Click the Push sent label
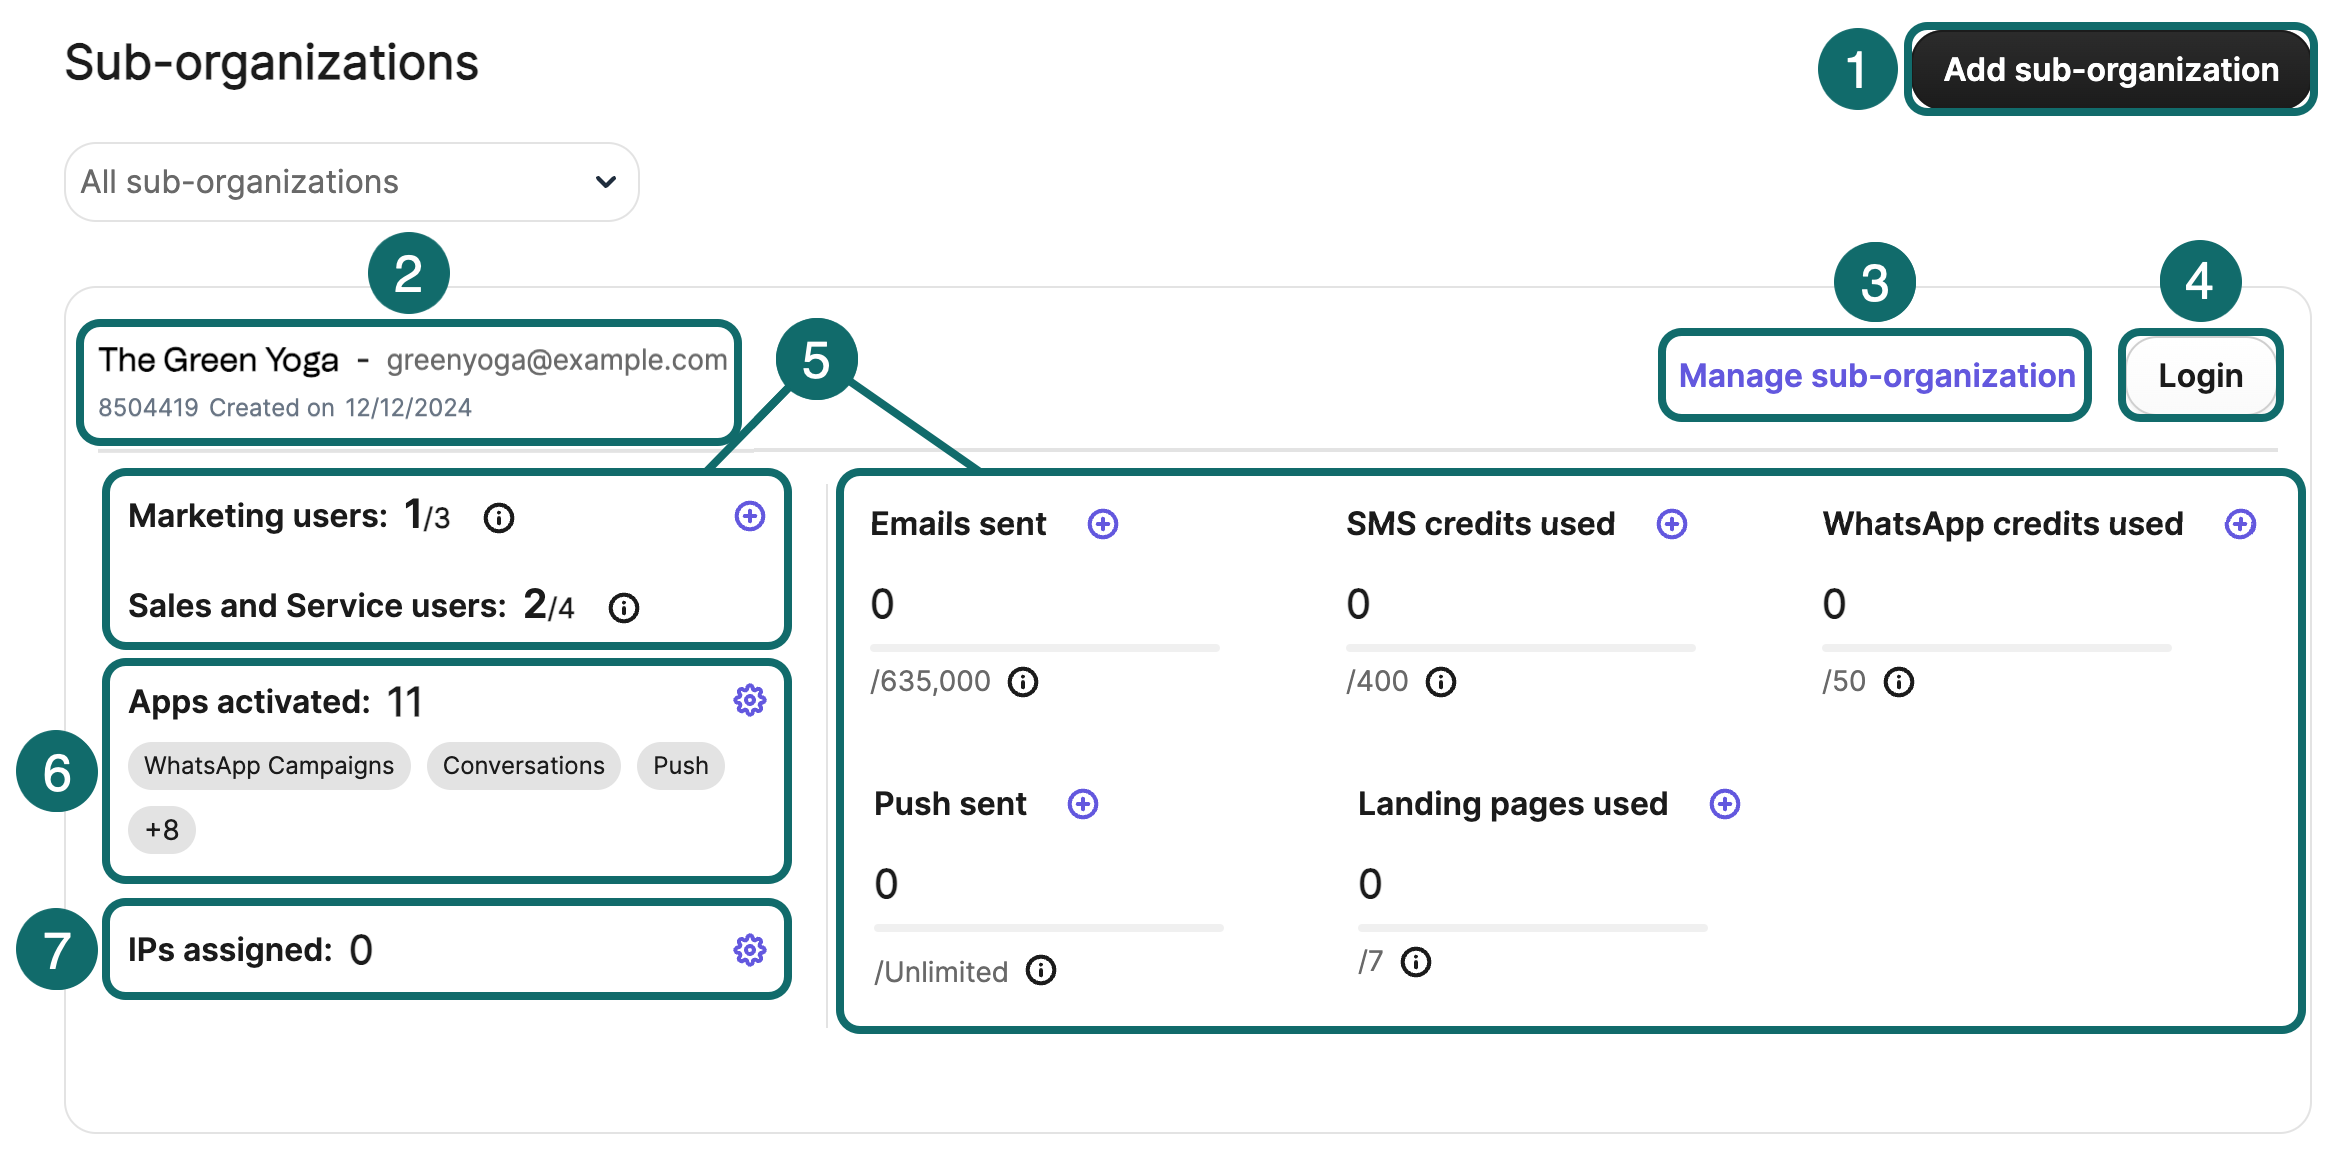The height and width of the screenshot is (1176, 2346). pyautogui.click(x=950, y=804)
